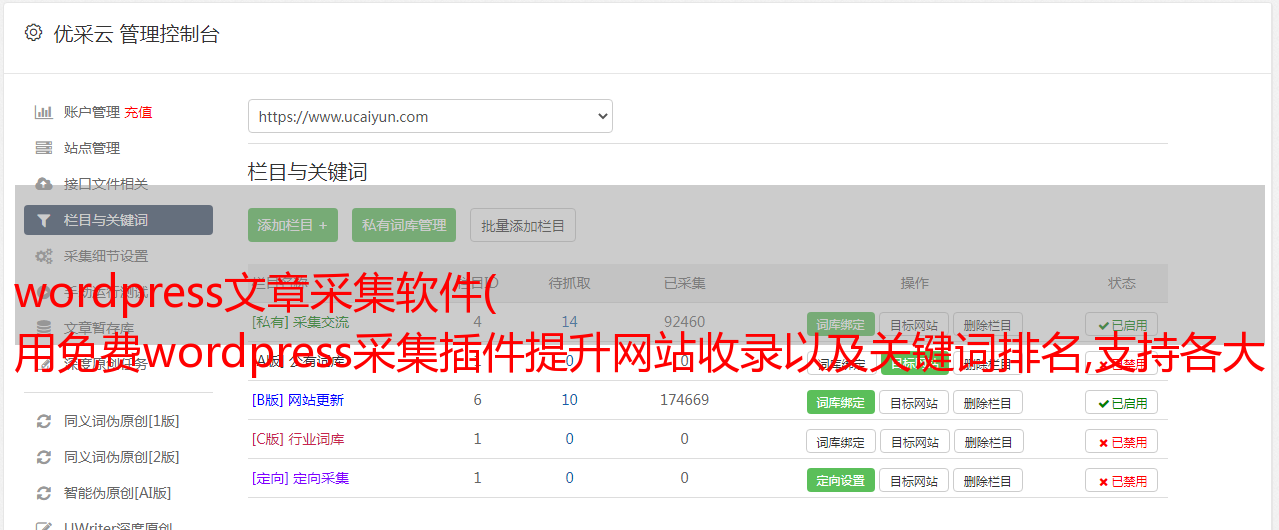Toggle 已启用 status for 网站更新

1122,402
